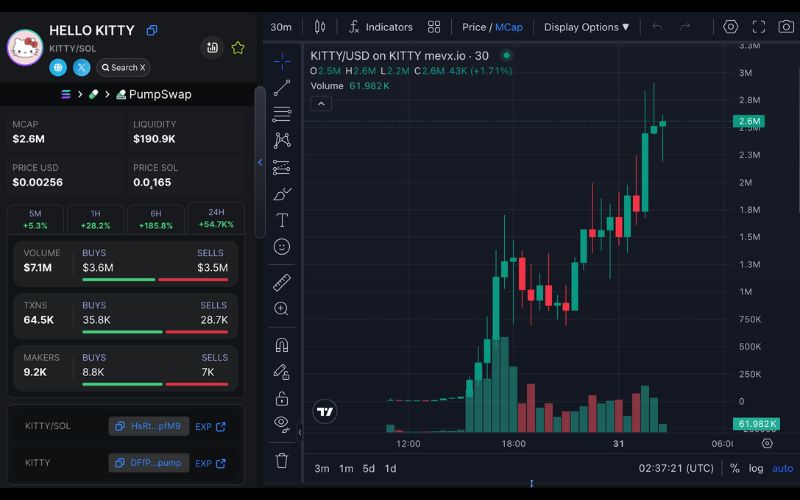Set chart range to 1m

[x=346, y=468]
